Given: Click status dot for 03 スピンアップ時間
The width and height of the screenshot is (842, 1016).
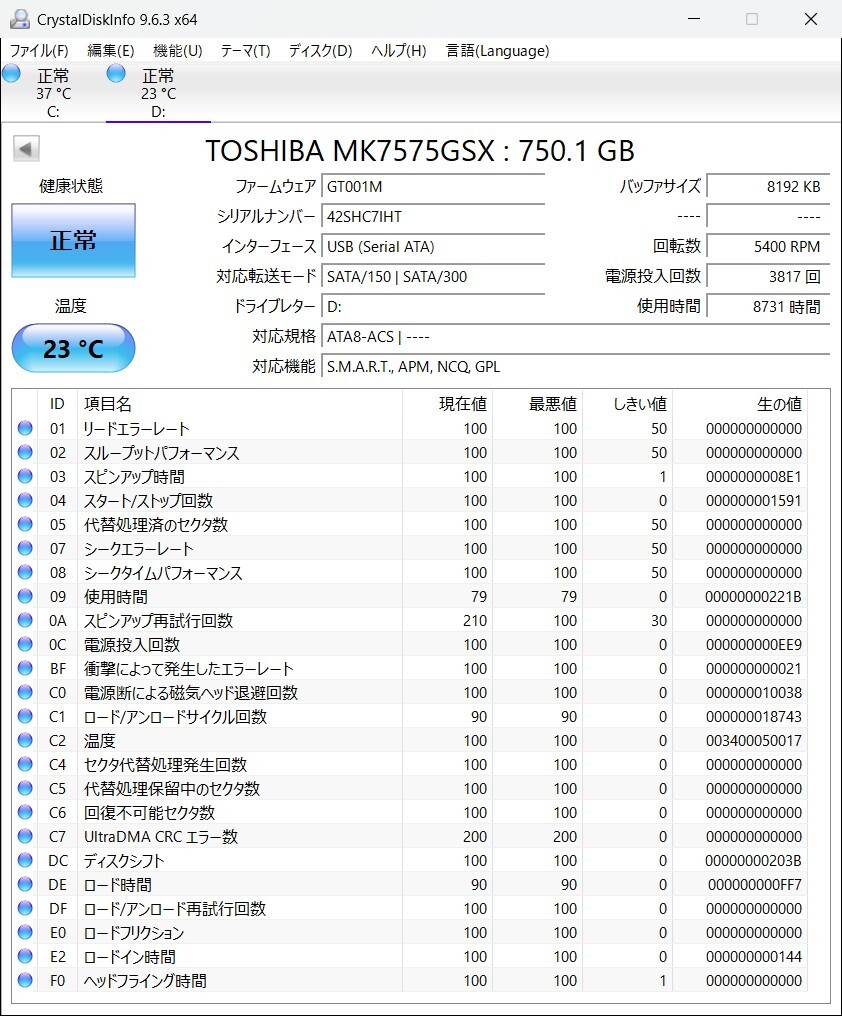Looking at the screenshot, I should (x=25, y=476).
